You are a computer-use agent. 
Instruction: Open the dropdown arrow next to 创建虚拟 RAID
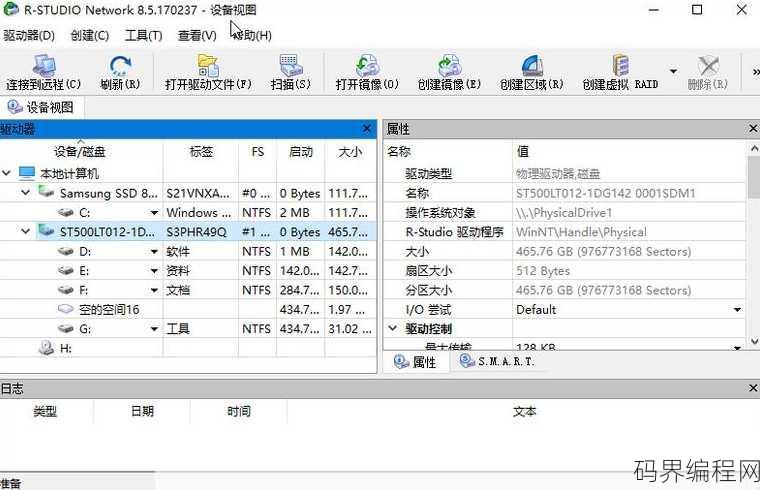point(673,71)
